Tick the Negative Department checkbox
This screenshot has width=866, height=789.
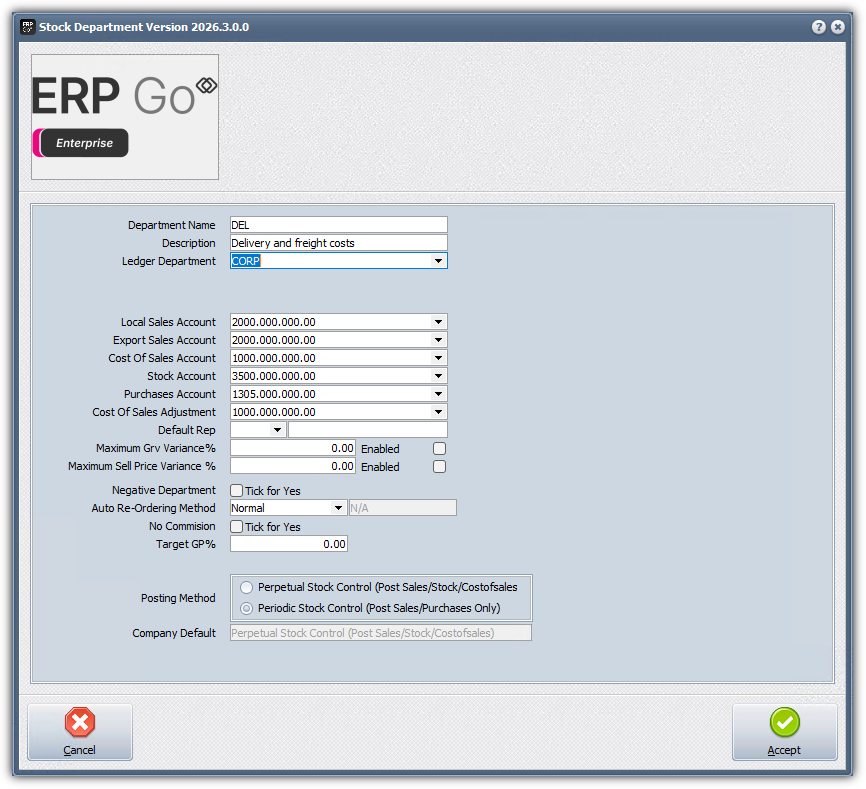(x=237, y=491)
